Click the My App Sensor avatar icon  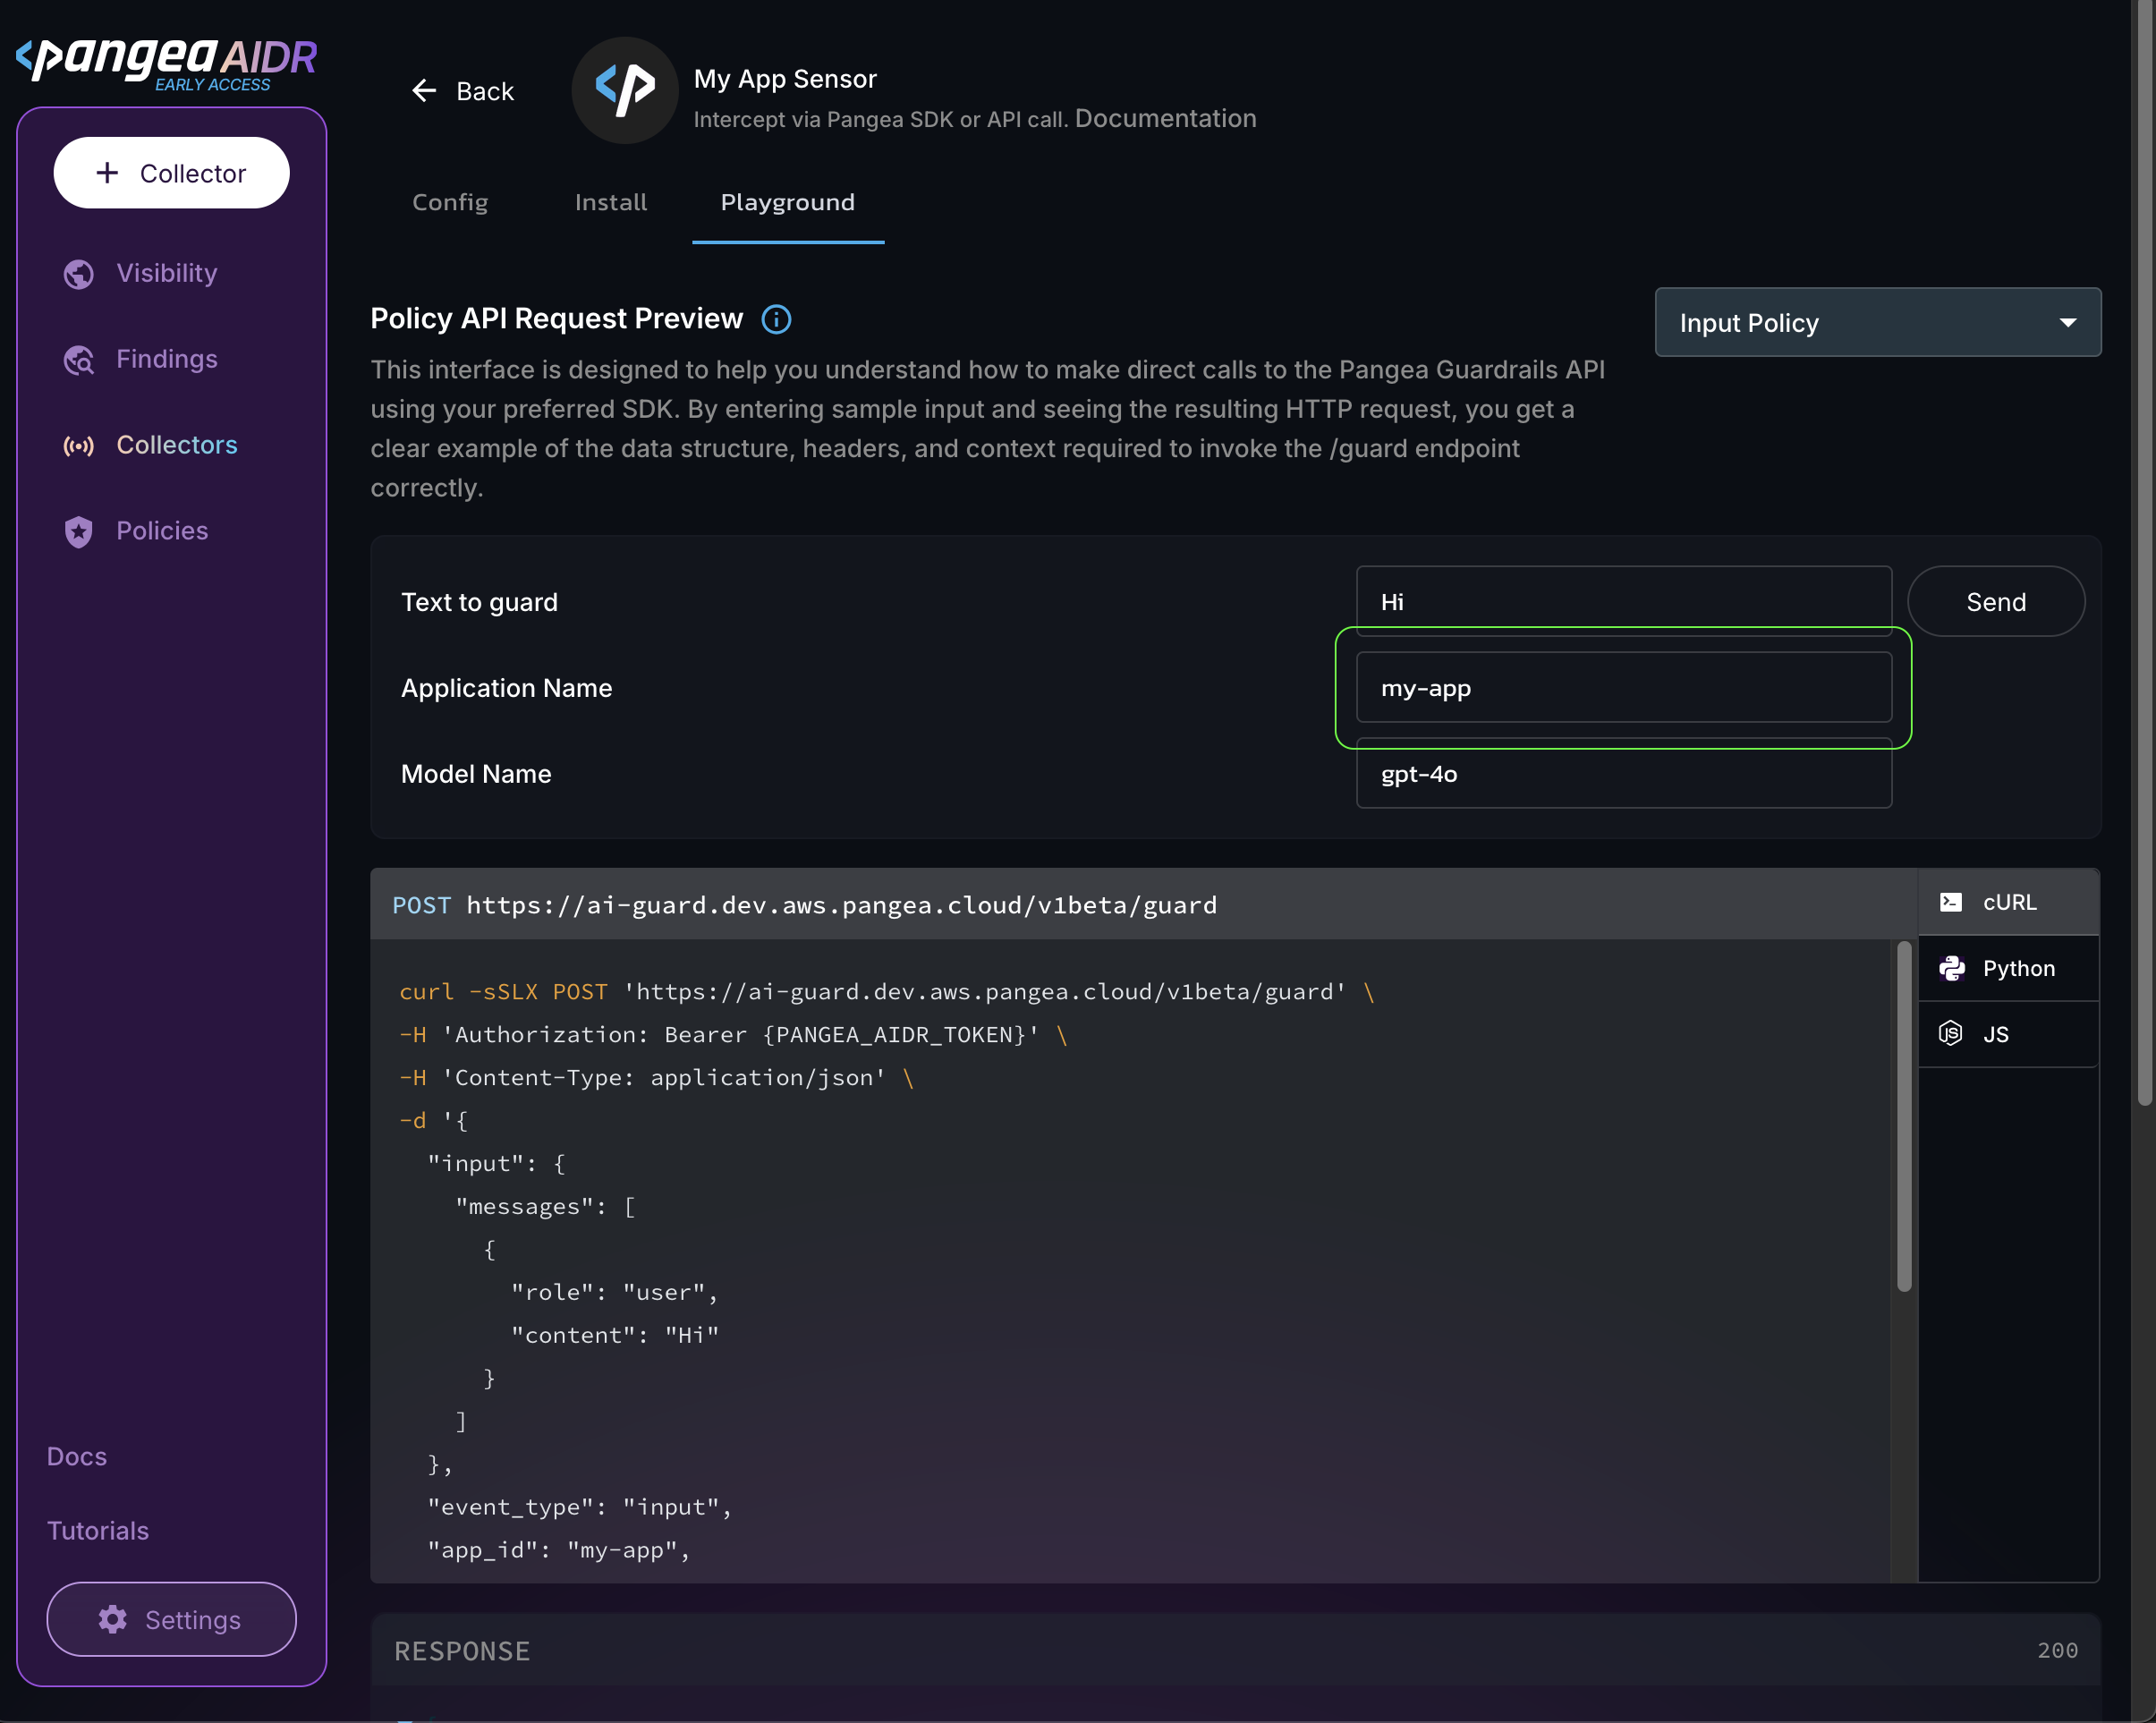625,91
